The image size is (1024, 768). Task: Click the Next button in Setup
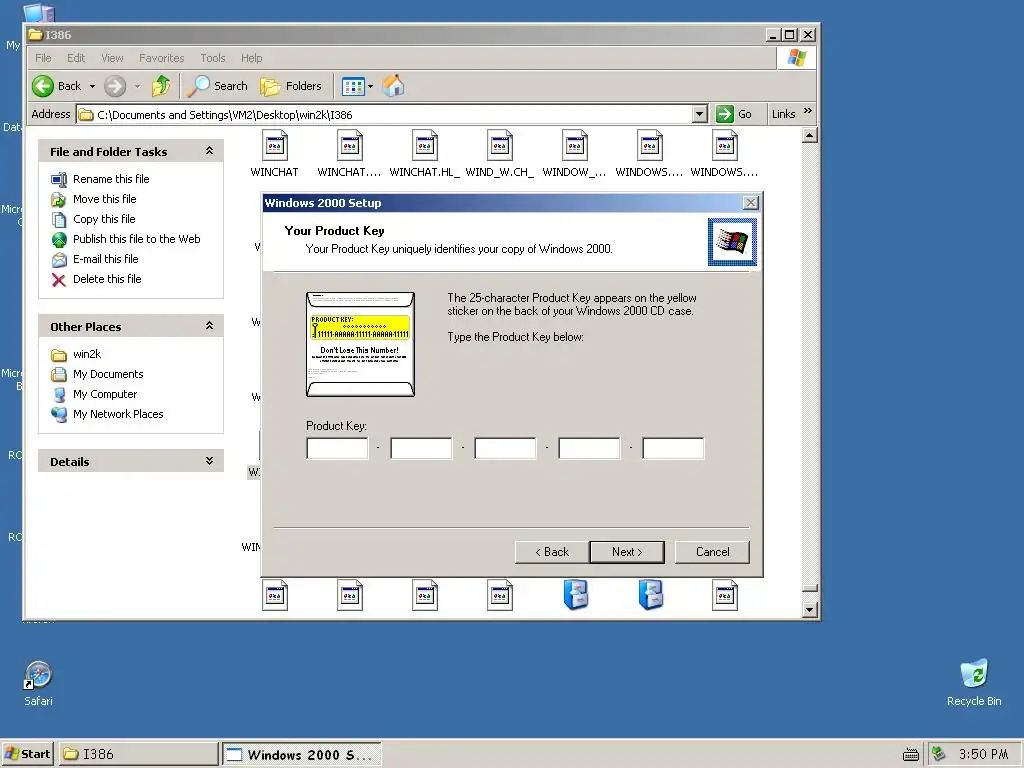pyautogui.click(x=627, y=552)
